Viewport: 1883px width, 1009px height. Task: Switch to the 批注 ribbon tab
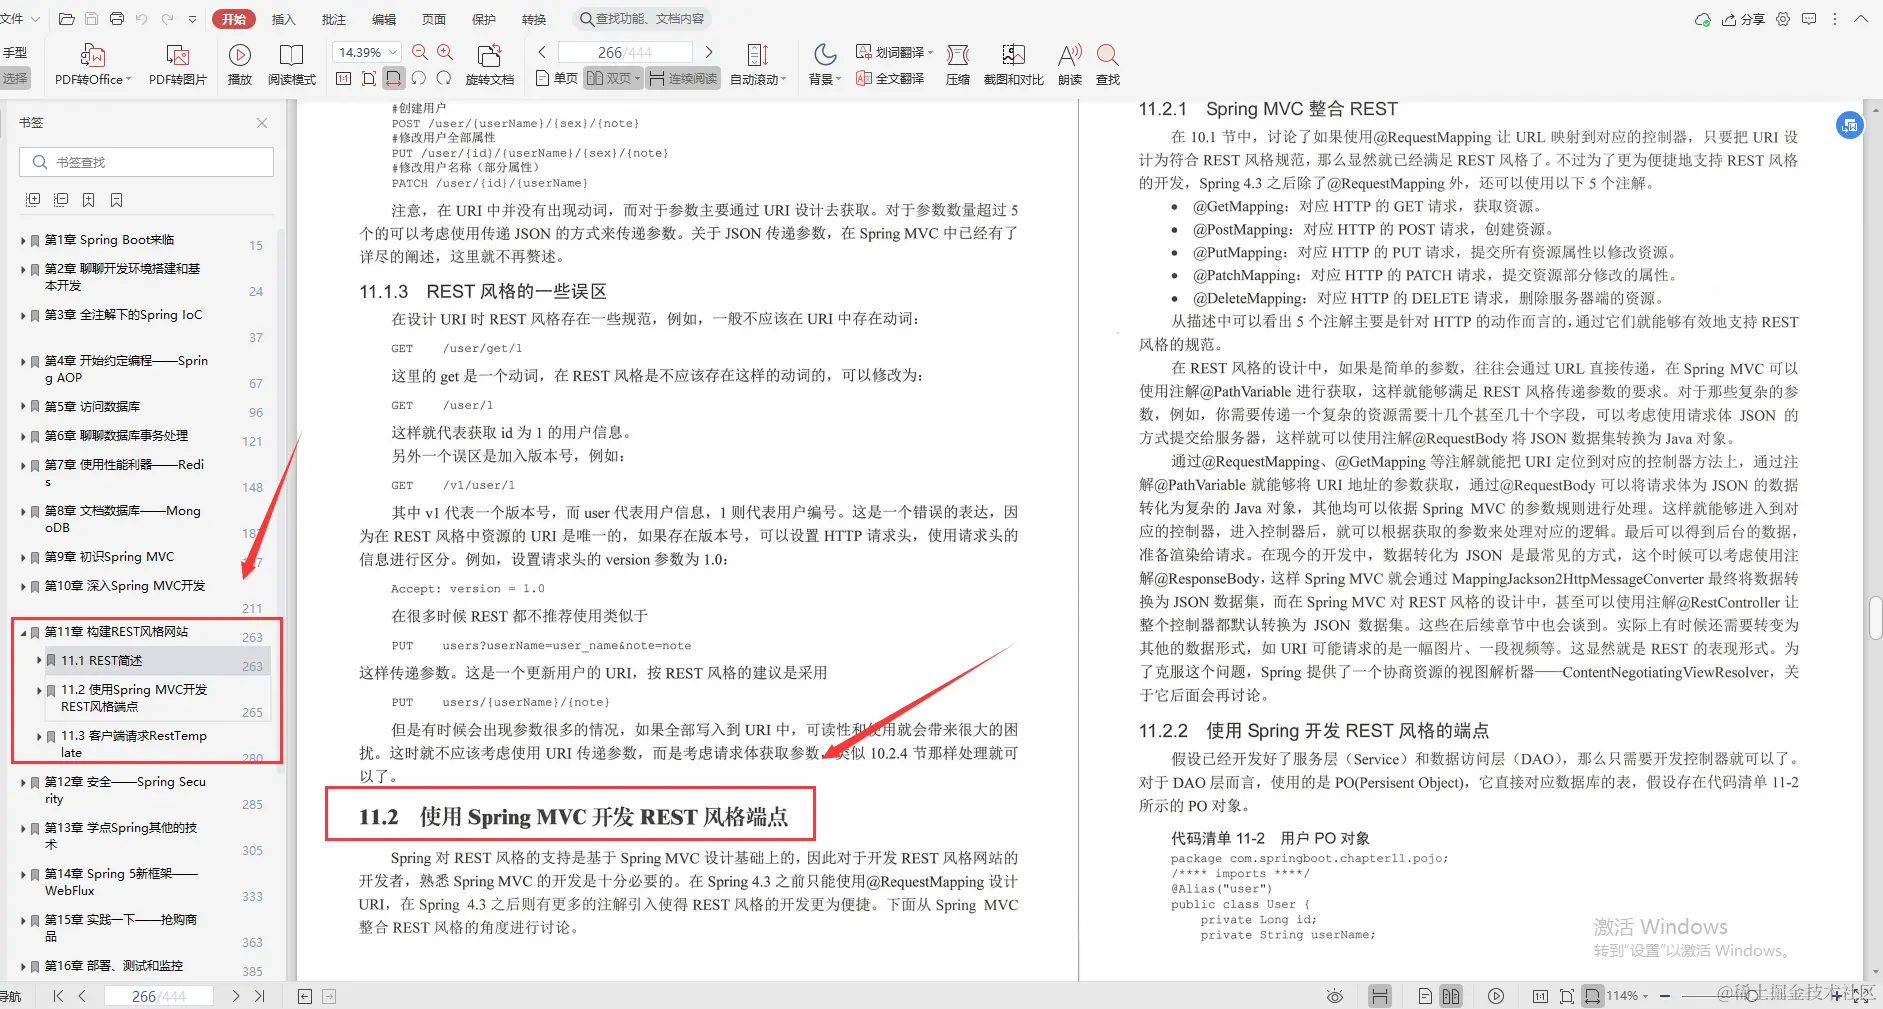[333, 18]
